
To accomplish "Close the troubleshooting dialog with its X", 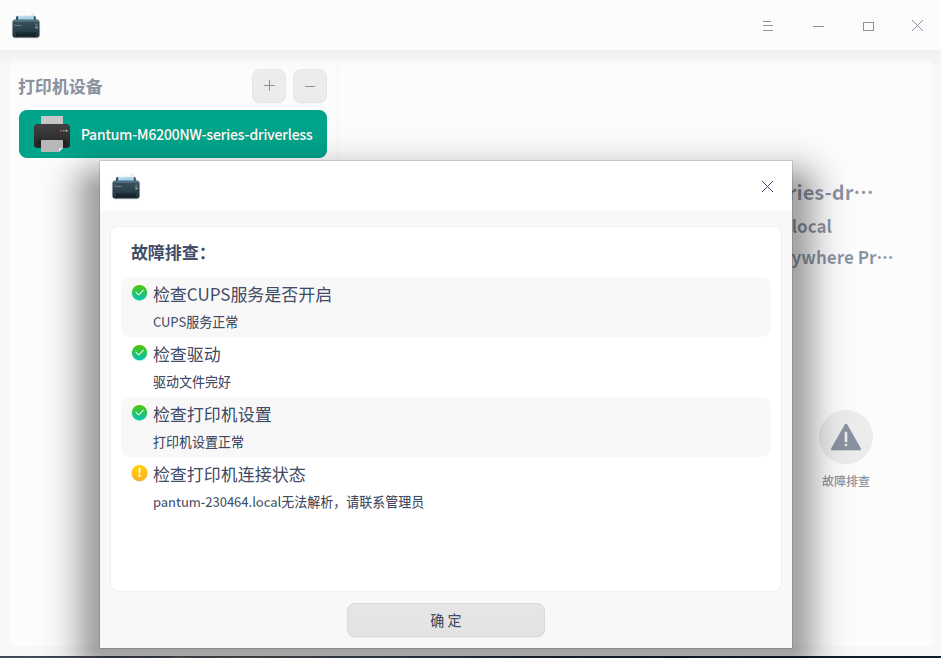I will point(767,186).
